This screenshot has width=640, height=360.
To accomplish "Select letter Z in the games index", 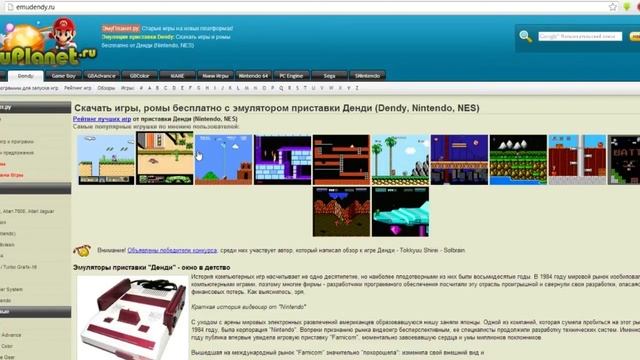I will 357,88.
